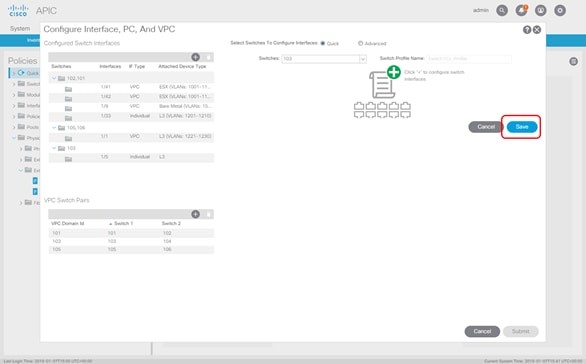Select VPC pair row with domain 105

point(131,250)
